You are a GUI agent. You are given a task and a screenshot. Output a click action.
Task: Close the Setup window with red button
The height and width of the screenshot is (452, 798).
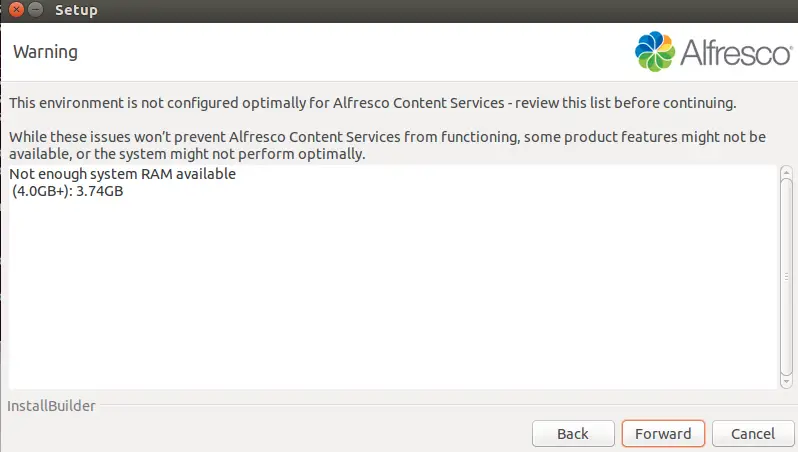[16, 10]
